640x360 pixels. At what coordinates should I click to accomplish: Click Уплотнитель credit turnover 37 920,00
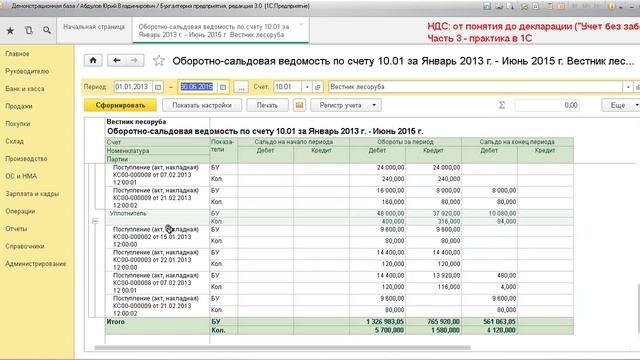(447, 213)
